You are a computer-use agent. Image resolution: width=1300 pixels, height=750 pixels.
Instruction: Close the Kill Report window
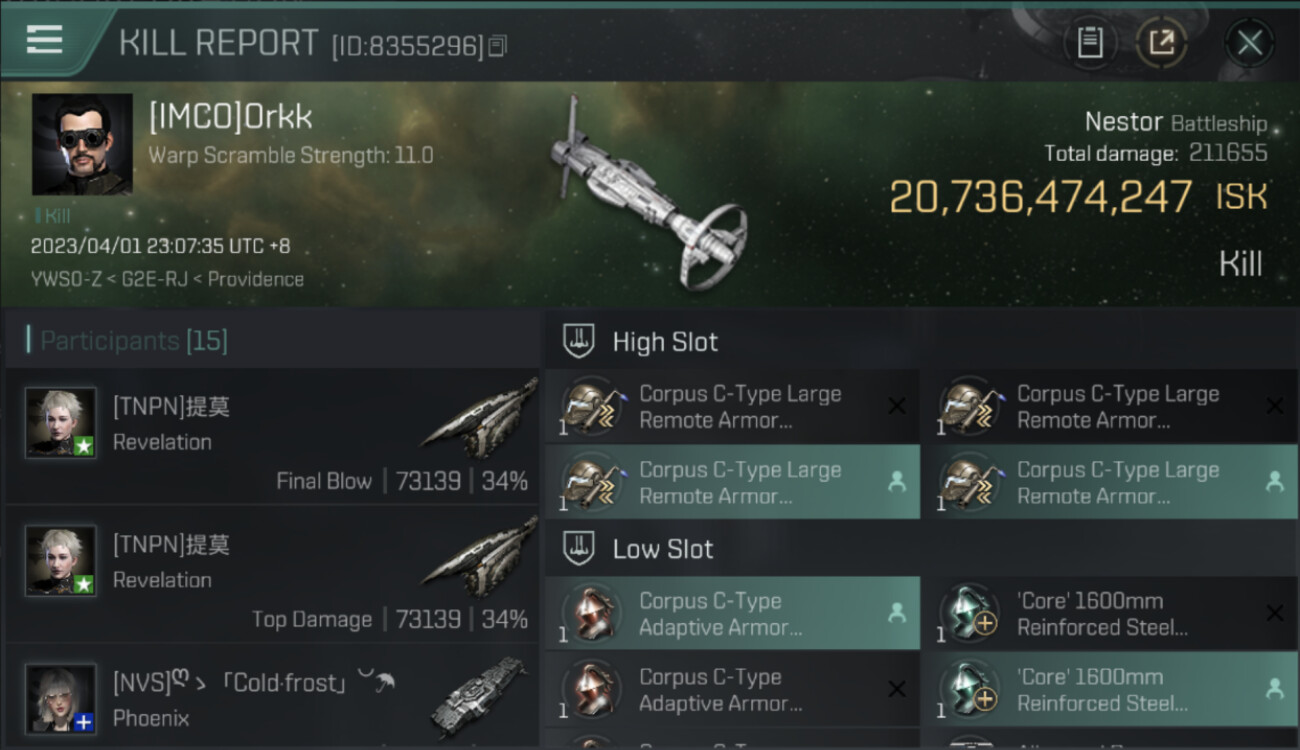point(1249,43)
